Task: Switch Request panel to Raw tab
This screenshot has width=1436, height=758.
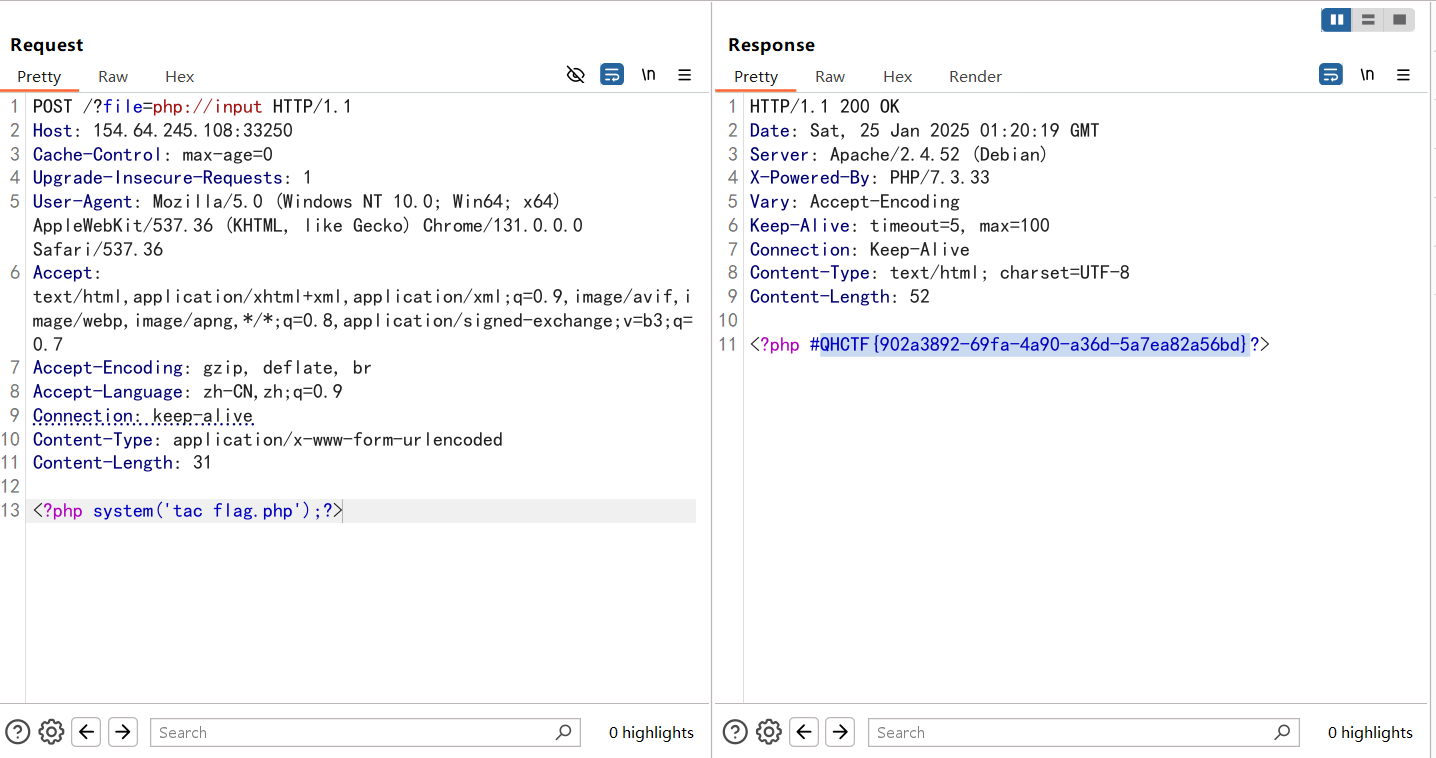Action: [x=113, y=76]
